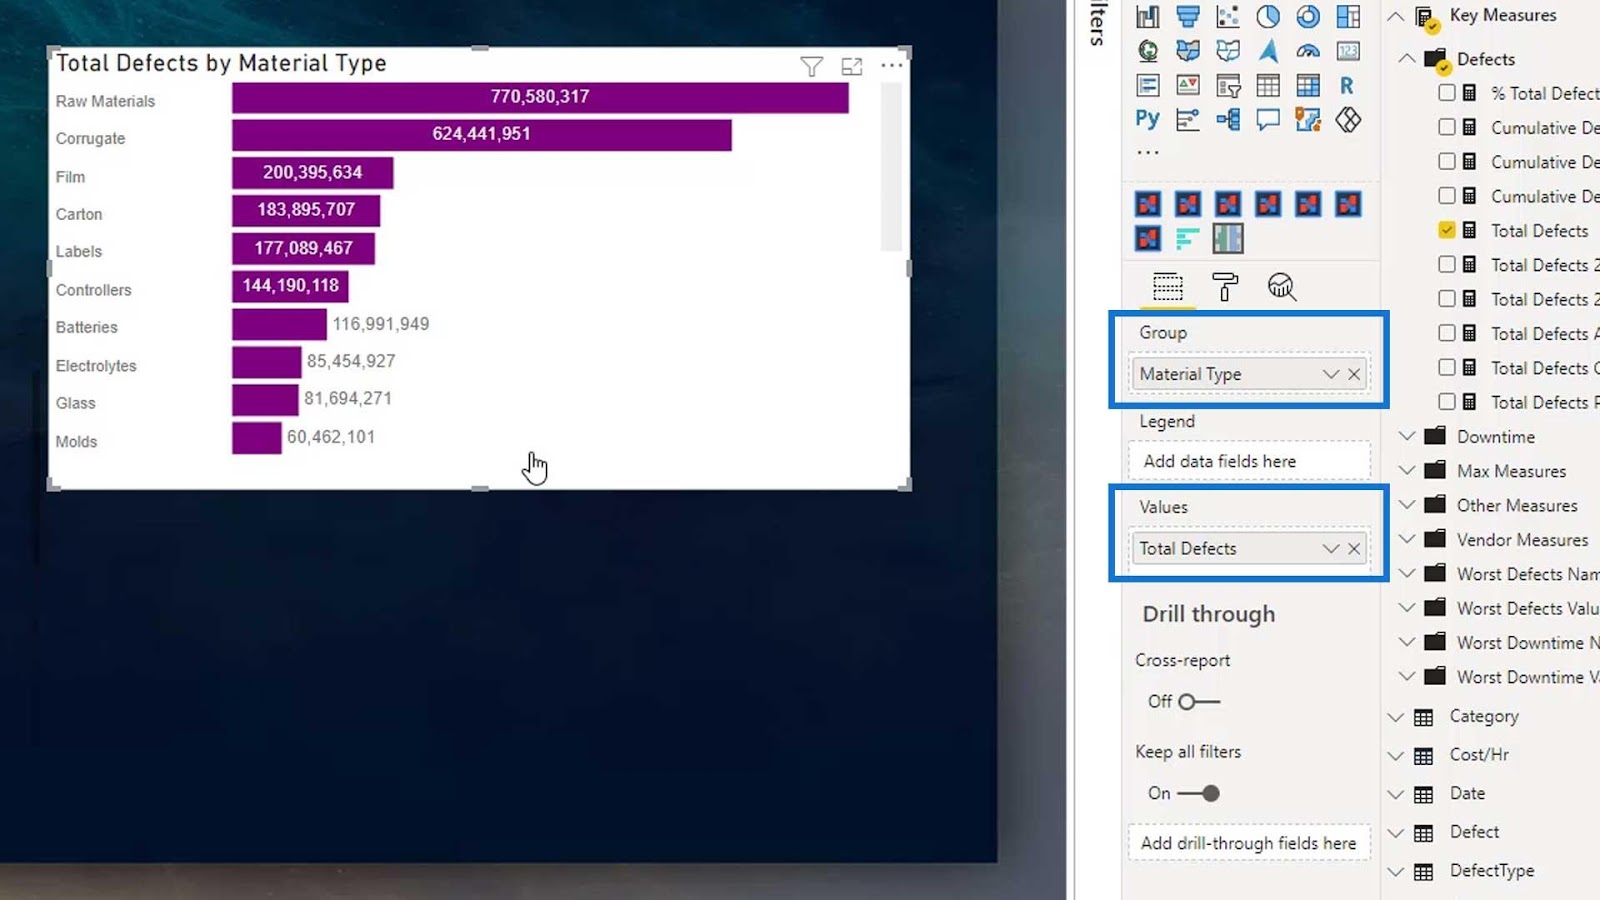Uncheck the Total Defects measure
The height and width of the screenshot is (900, 1600).
click(1447, 230)
